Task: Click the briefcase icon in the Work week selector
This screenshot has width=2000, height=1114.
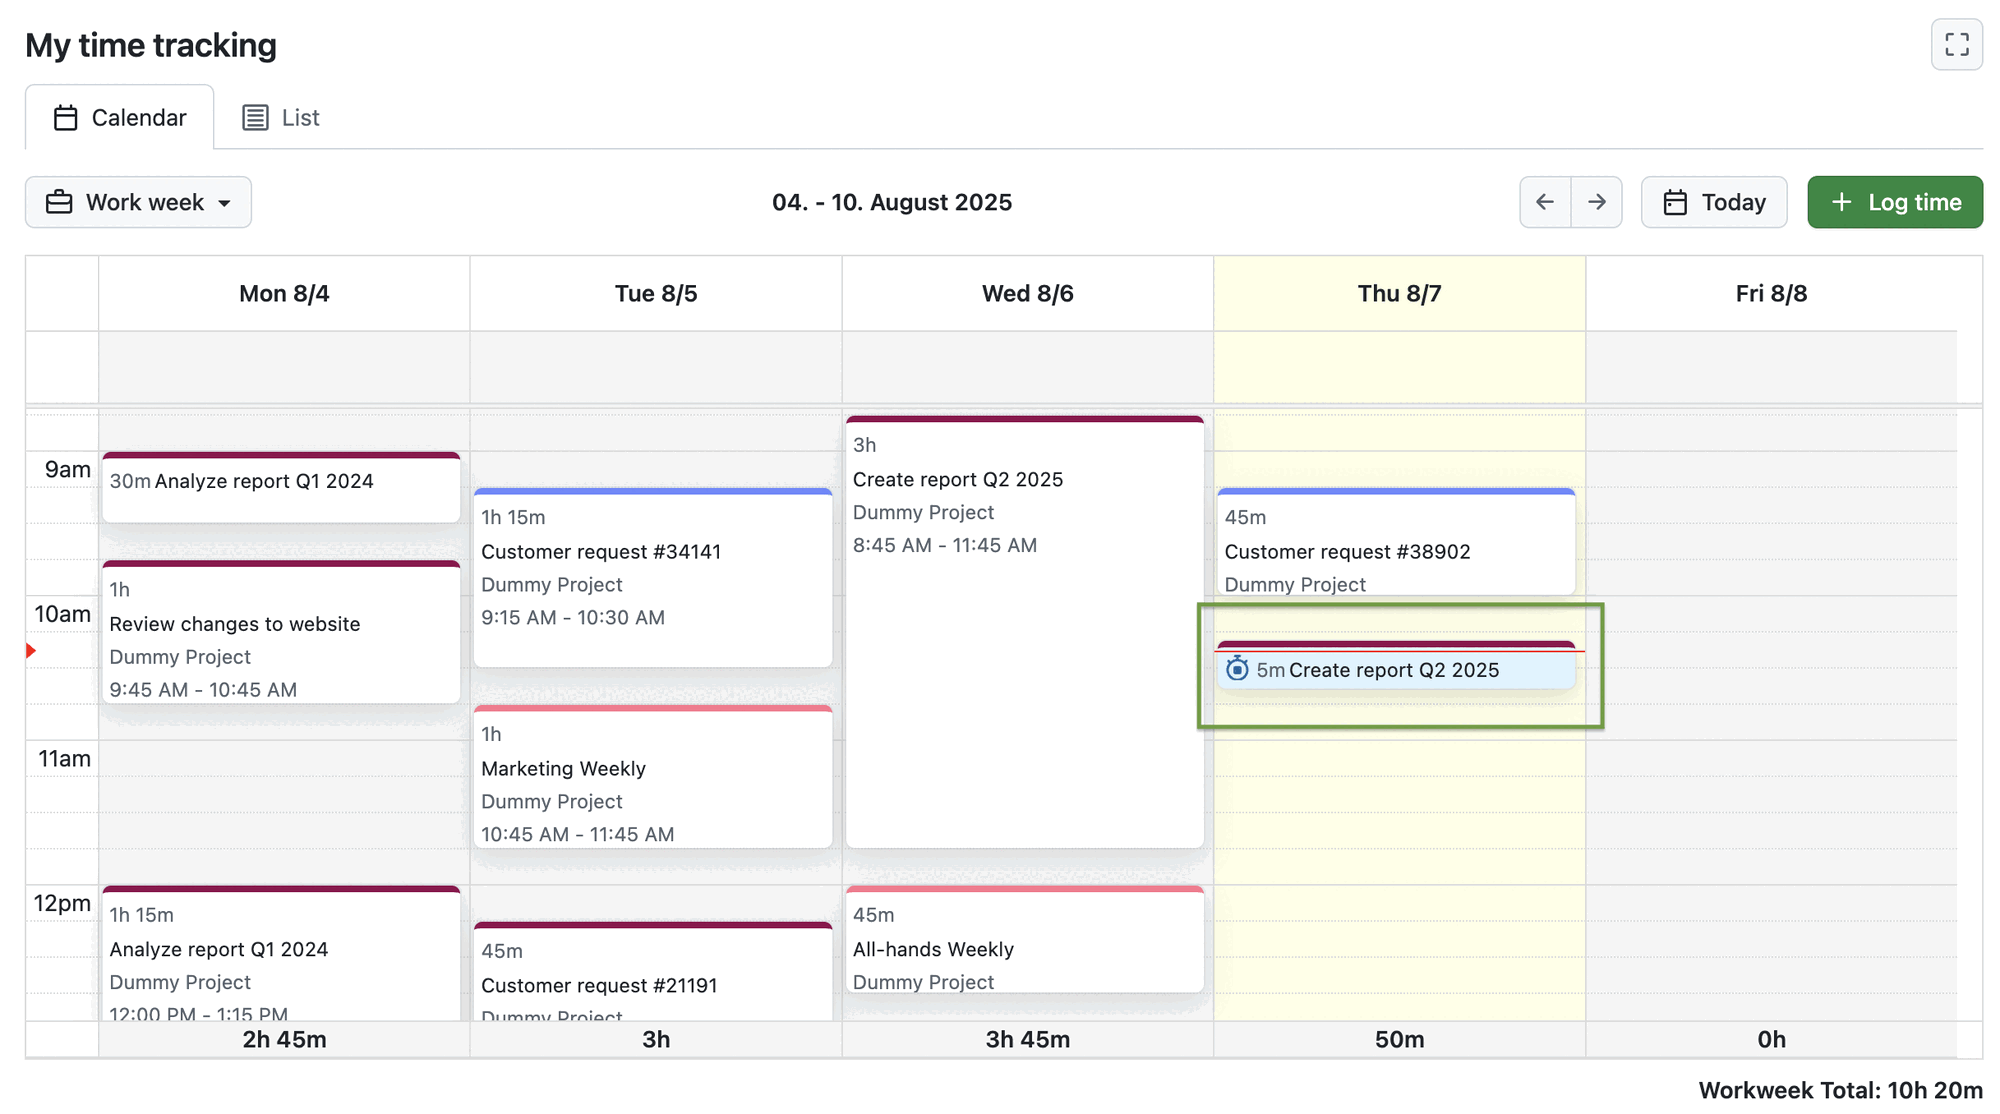Action: [x=61, y=201]
